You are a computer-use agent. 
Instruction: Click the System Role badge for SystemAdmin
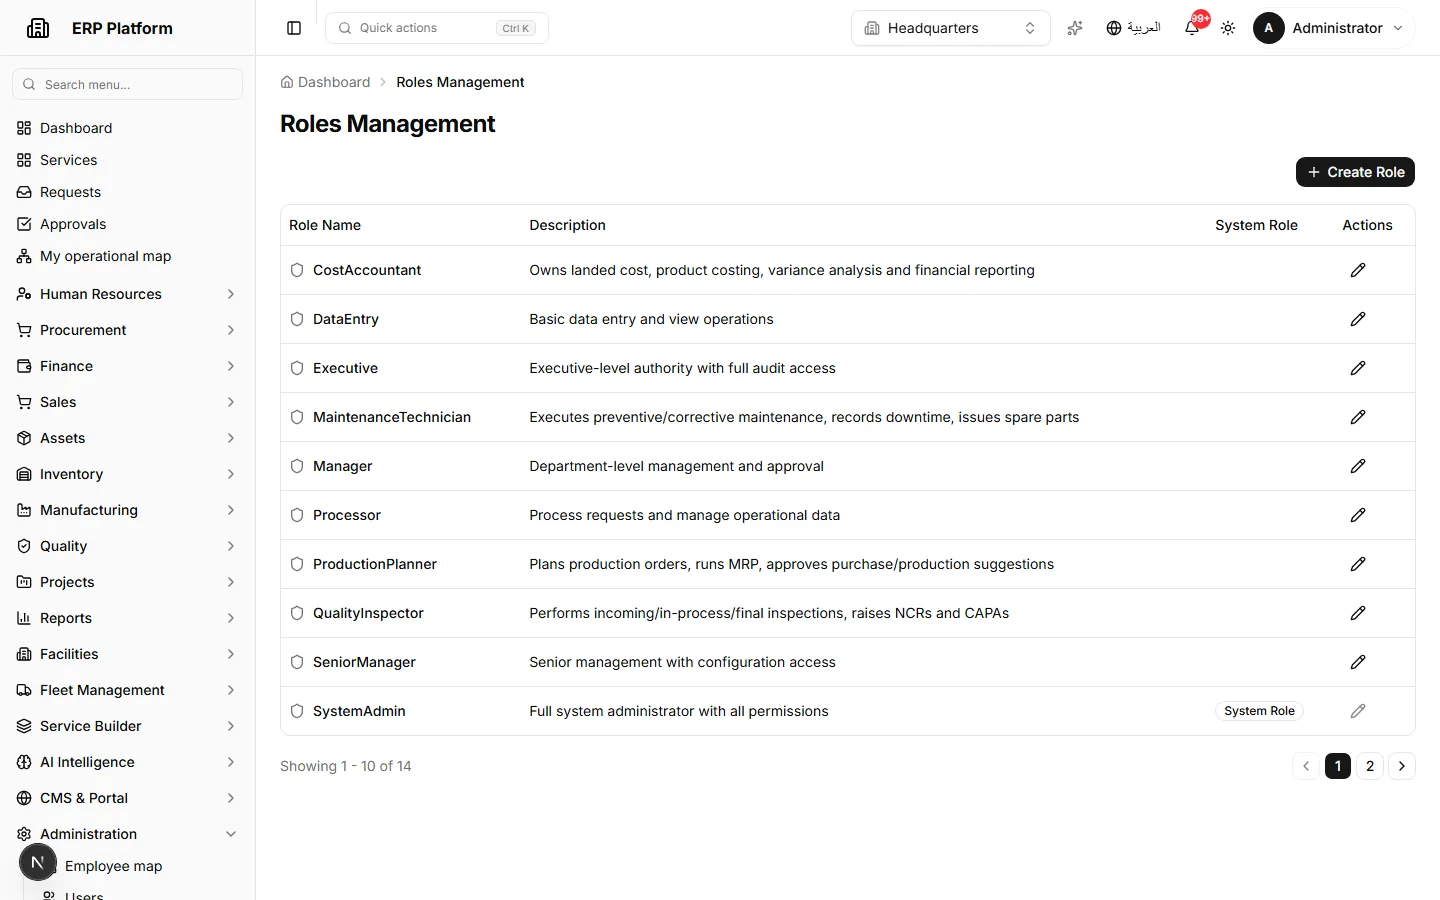click(x=1259, y=711)
